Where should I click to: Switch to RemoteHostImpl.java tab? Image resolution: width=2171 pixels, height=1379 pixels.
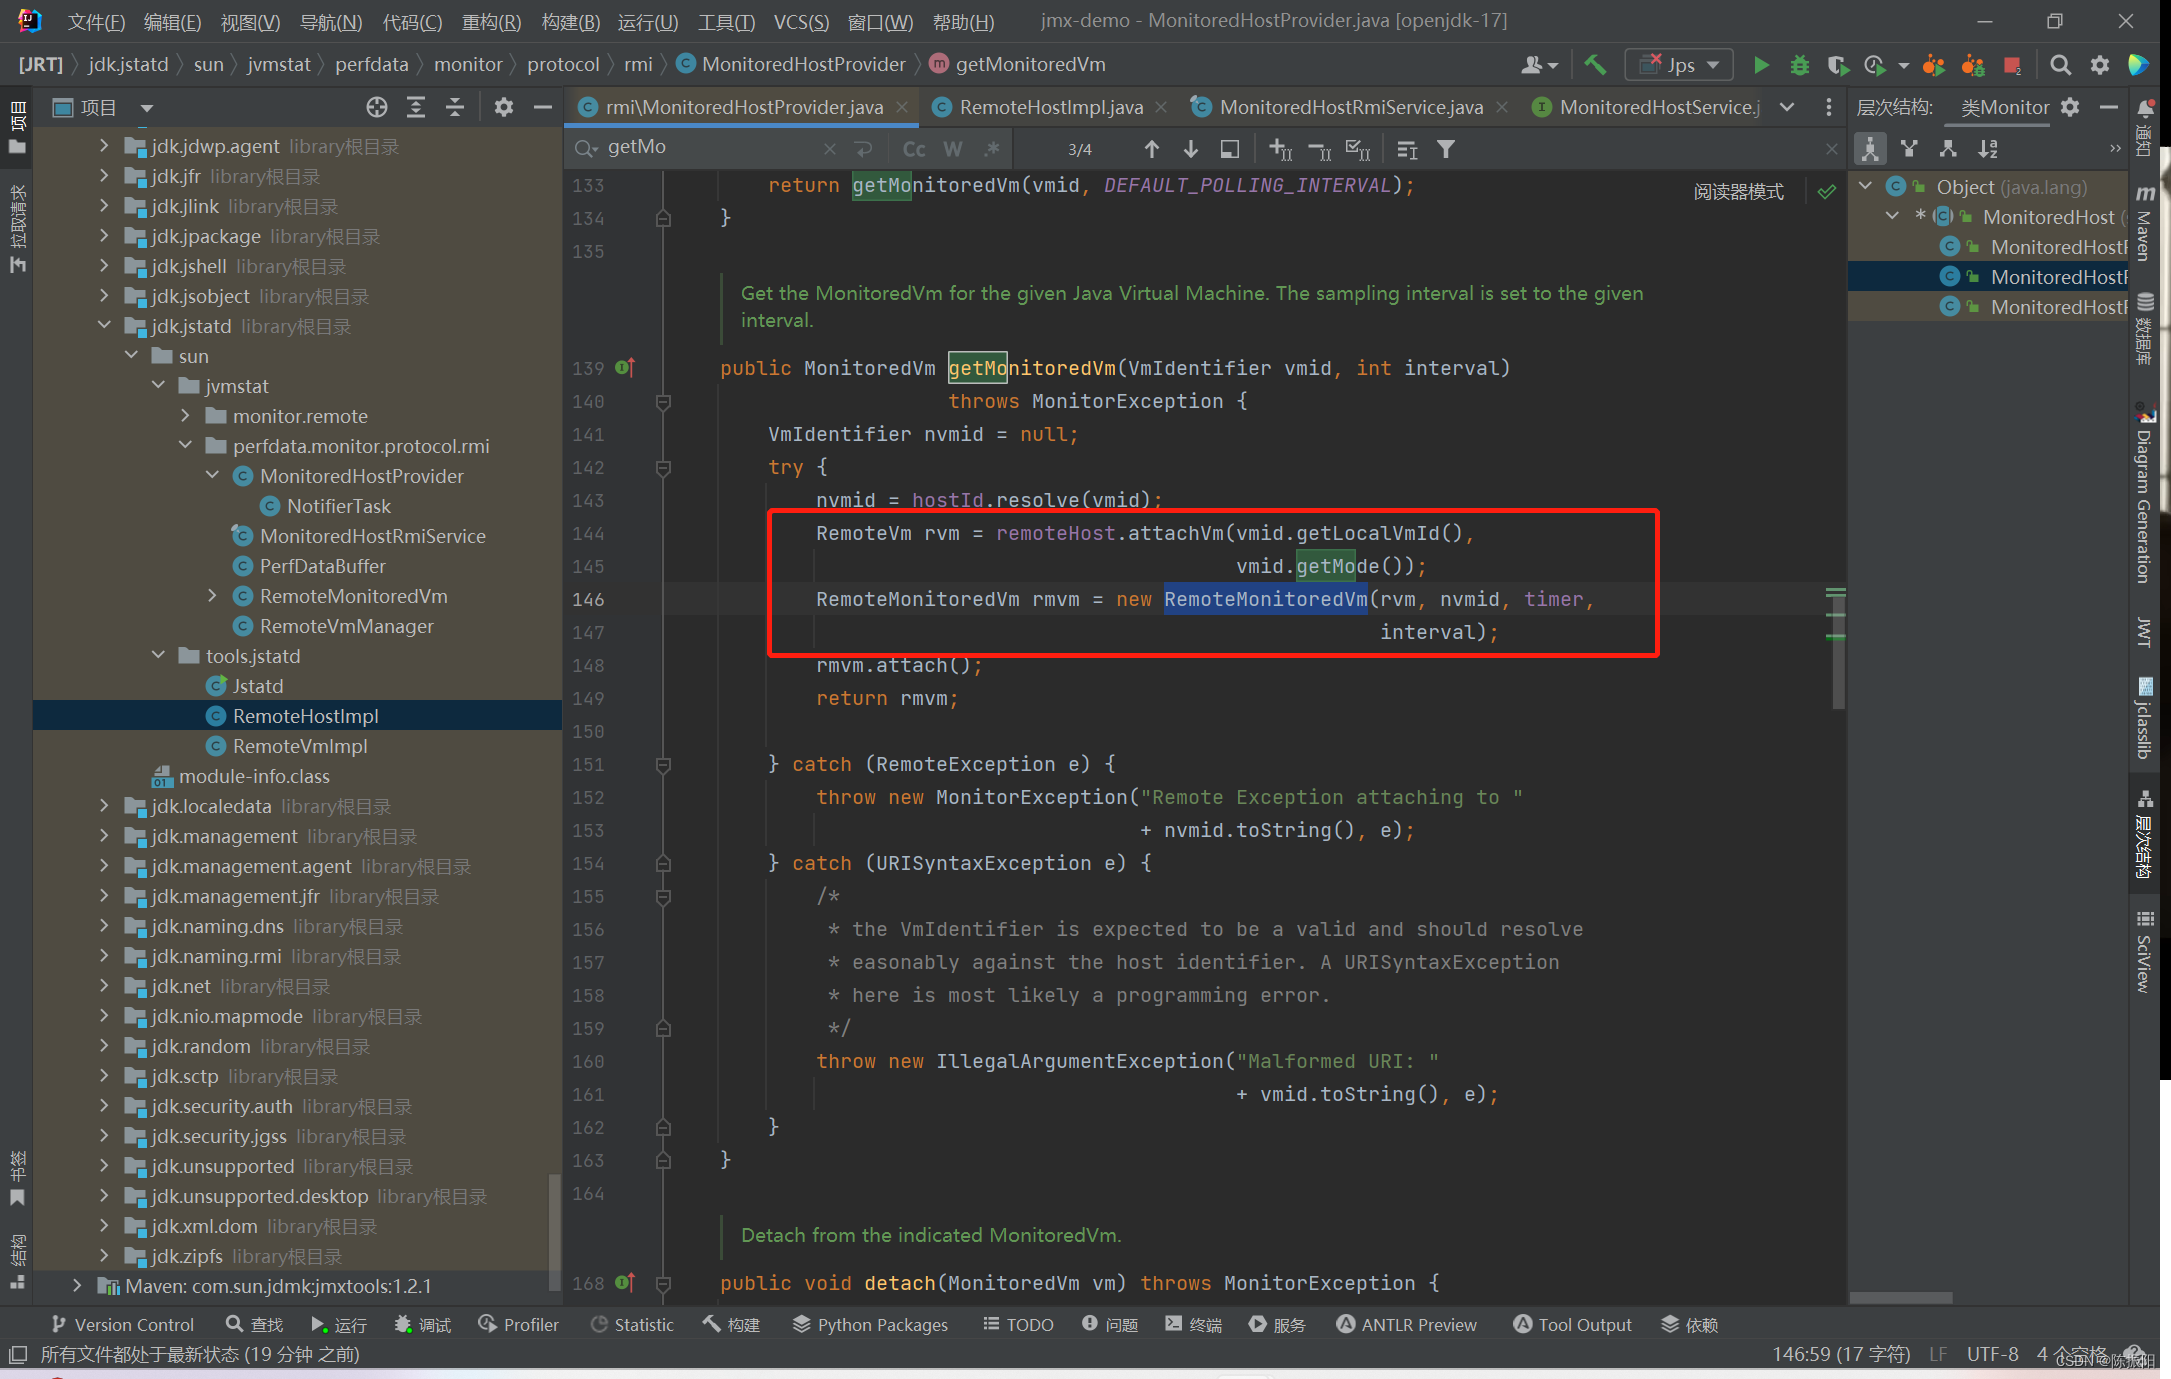[1050, 107]
